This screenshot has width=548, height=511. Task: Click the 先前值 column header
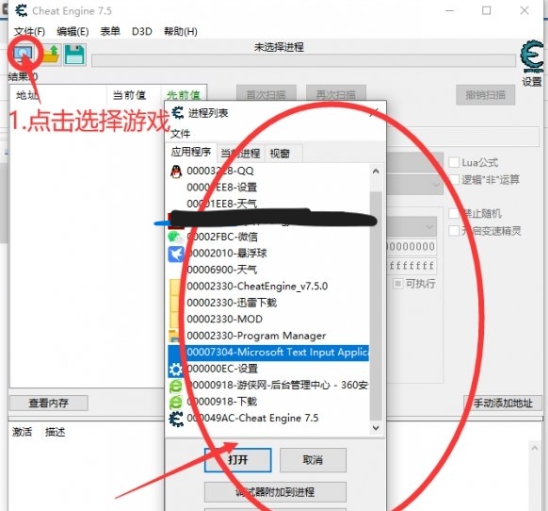pyautogui.click(x=184, y=95)
